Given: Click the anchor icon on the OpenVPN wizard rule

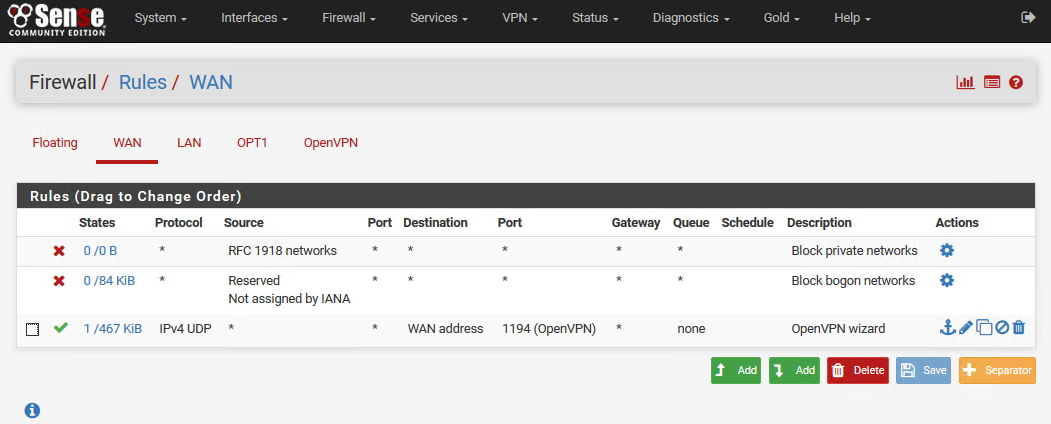Looking at the screenshot, I should pos(947,328).
